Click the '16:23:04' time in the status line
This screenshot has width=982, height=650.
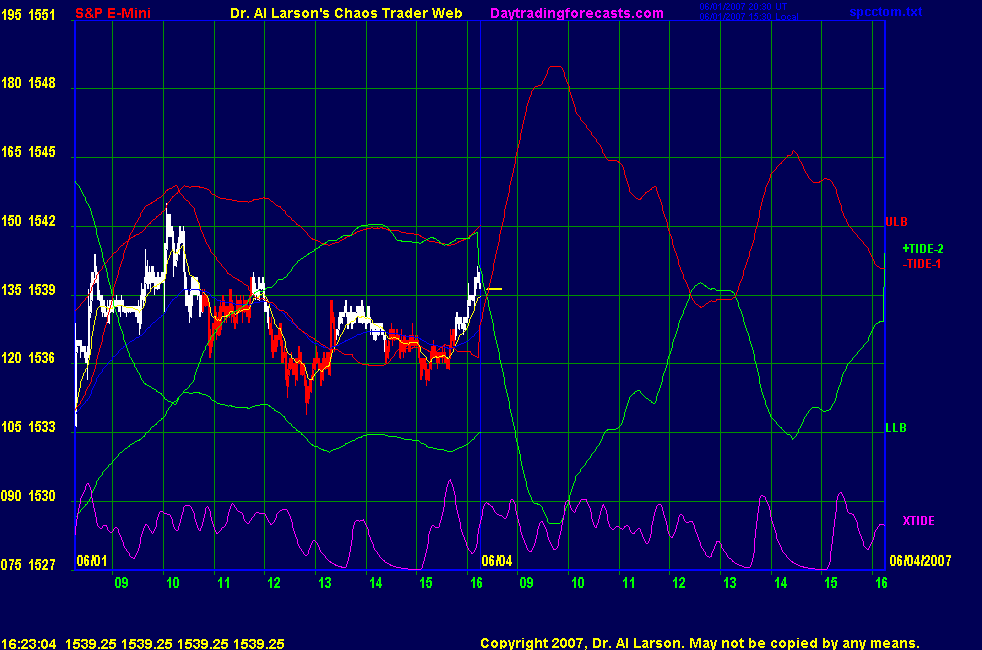[29, 643]
